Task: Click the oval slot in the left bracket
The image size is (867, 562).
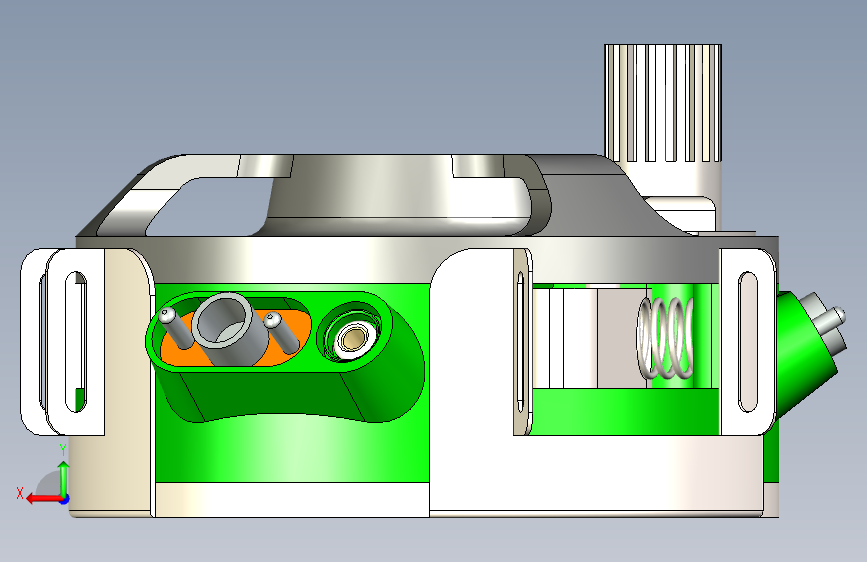Action: click(x=76, y=342)
